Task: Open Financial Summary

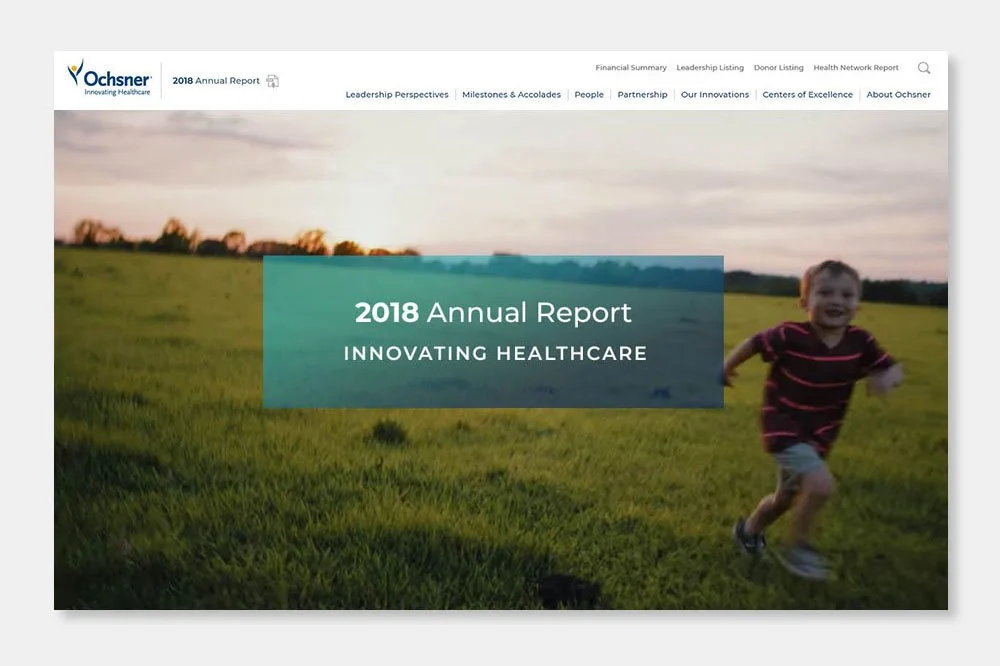Action: tap(630, 67)
